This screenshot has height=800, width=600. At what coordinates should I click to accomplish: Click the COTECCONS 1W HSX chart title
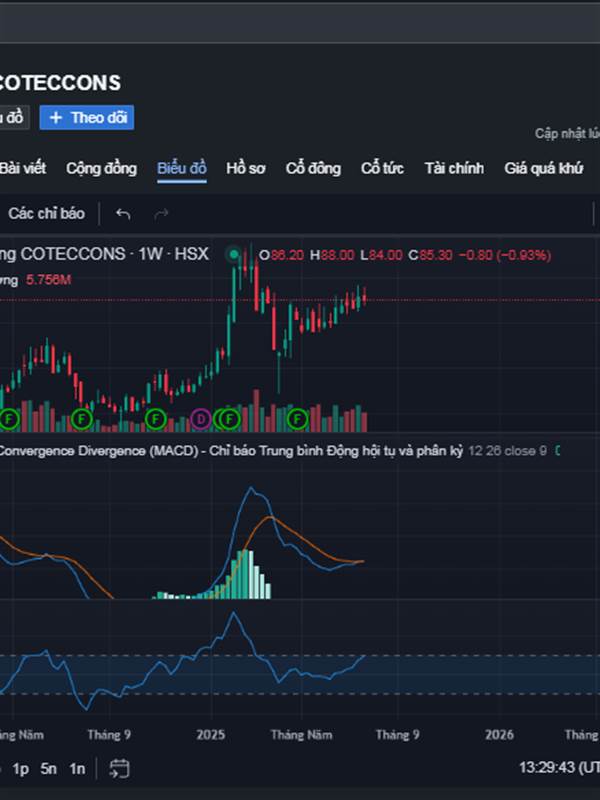point(105,254)
